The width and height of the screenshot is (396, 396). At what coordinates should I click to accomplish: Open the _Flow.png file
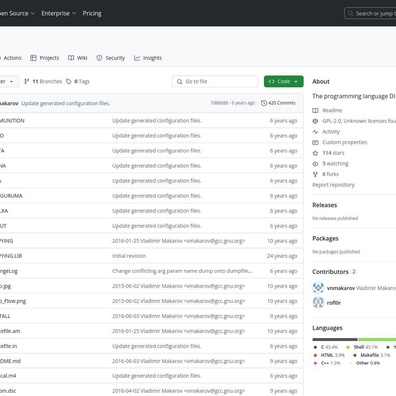coord(13,301)
